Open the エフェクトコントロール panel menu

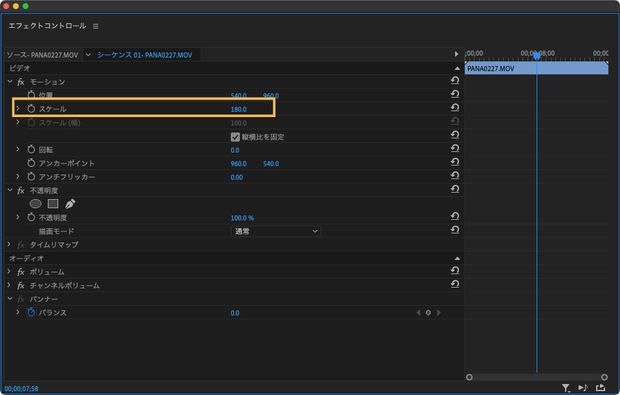pos(96,26)
